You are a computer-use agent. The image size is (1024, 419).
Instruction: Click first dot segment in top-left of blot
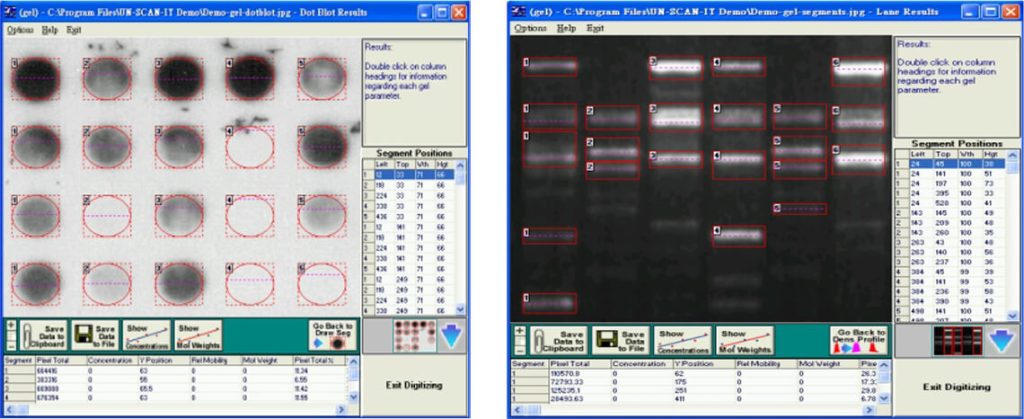[x=35, y=78]
